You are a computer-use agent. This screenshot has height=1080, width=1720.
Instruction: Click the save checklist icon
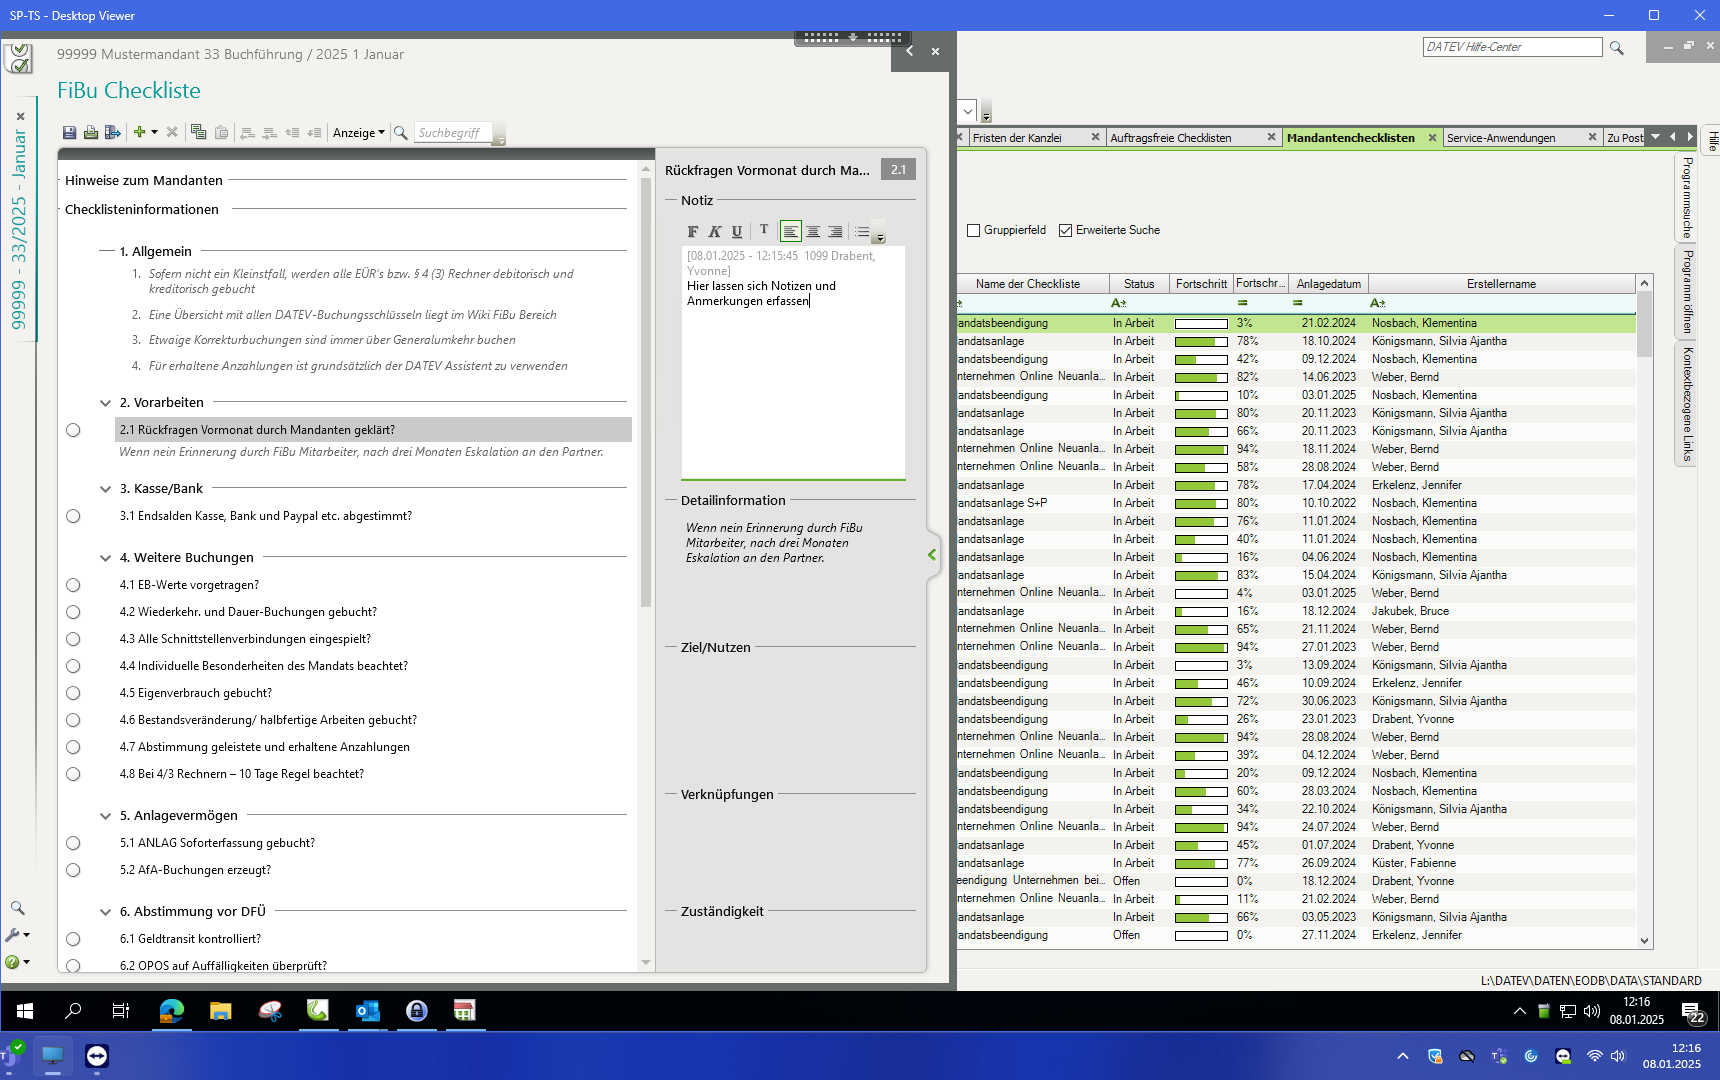(69, 132)
